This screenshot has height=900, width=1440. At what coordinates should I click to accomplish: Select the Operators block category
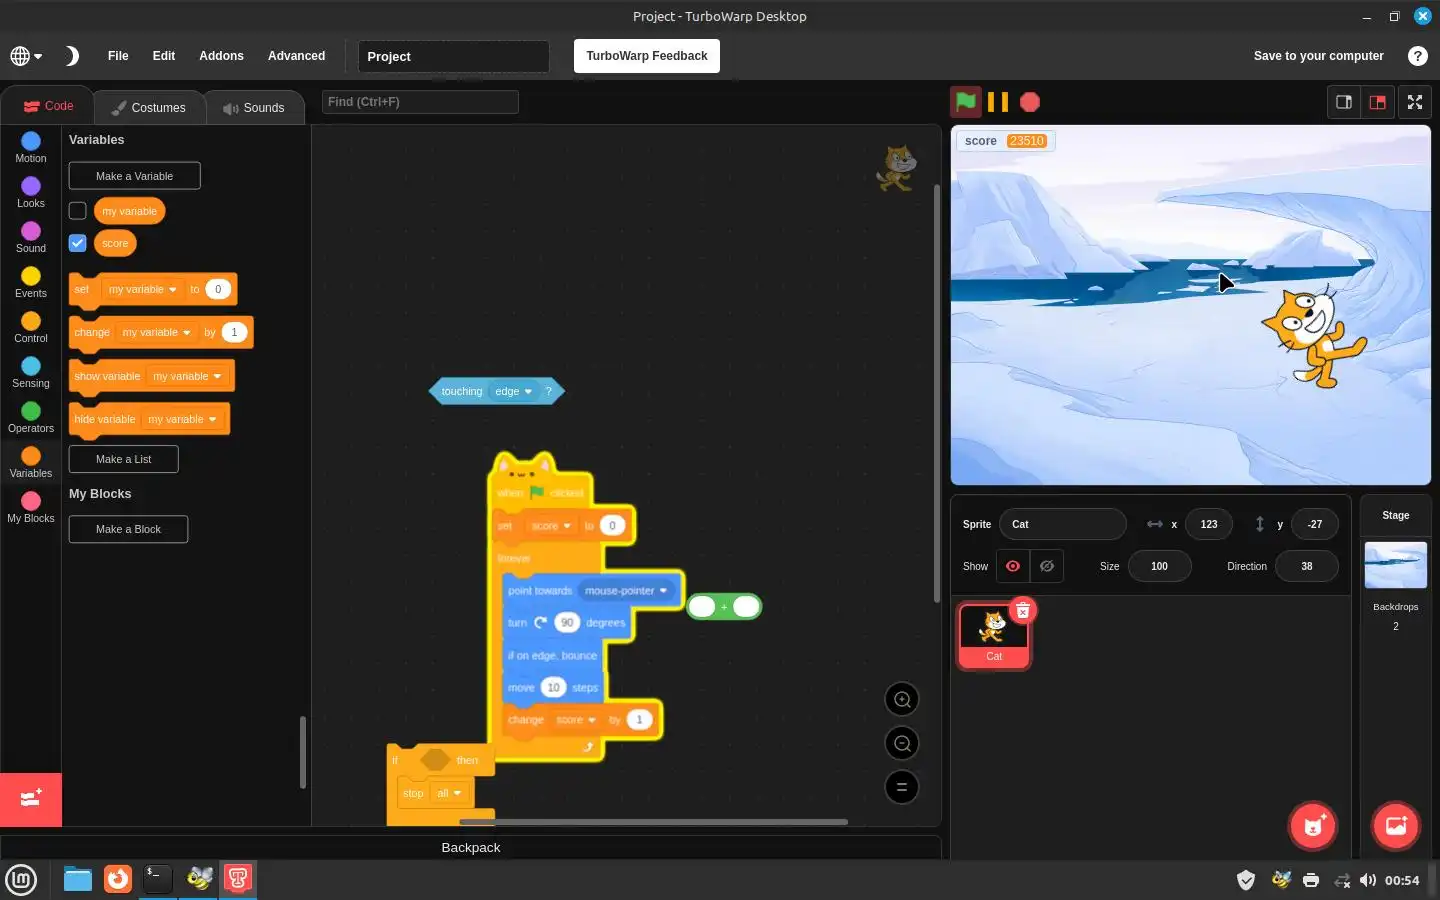click(x=31, y=418)
